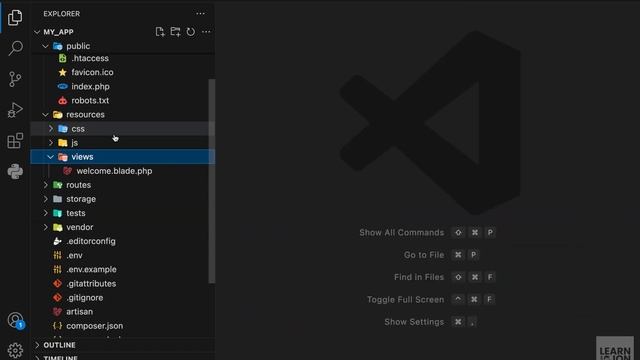This screenshot has height=360, width=640.
Task: Click the Find in Files shortcut hint
Action: (x=445, y=277)
